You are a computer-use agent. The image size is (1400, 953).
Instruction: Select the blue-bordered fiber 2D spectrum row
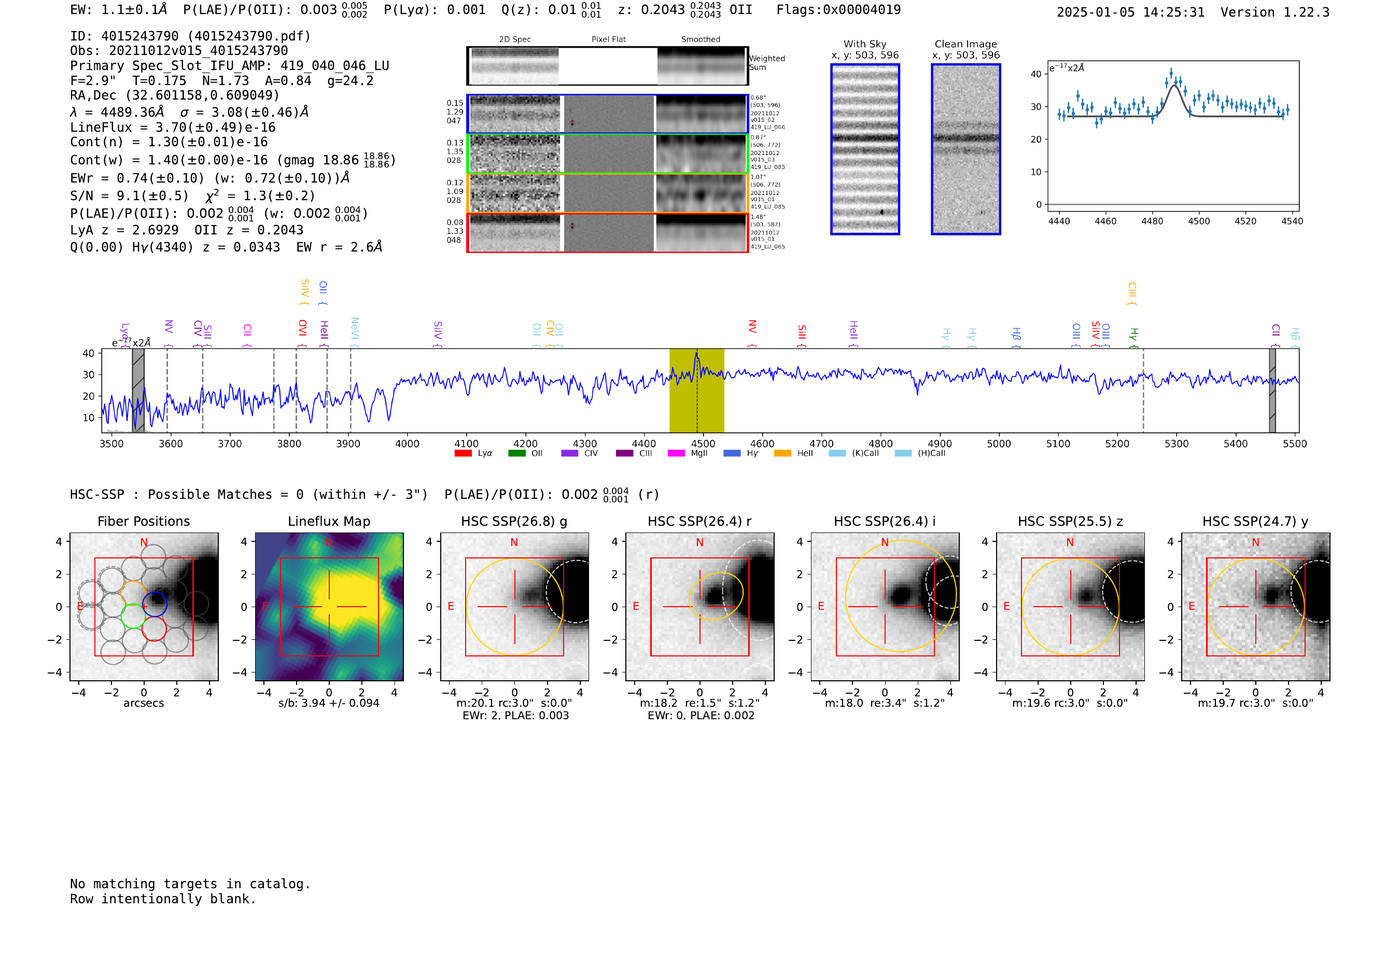coord(607,114)
